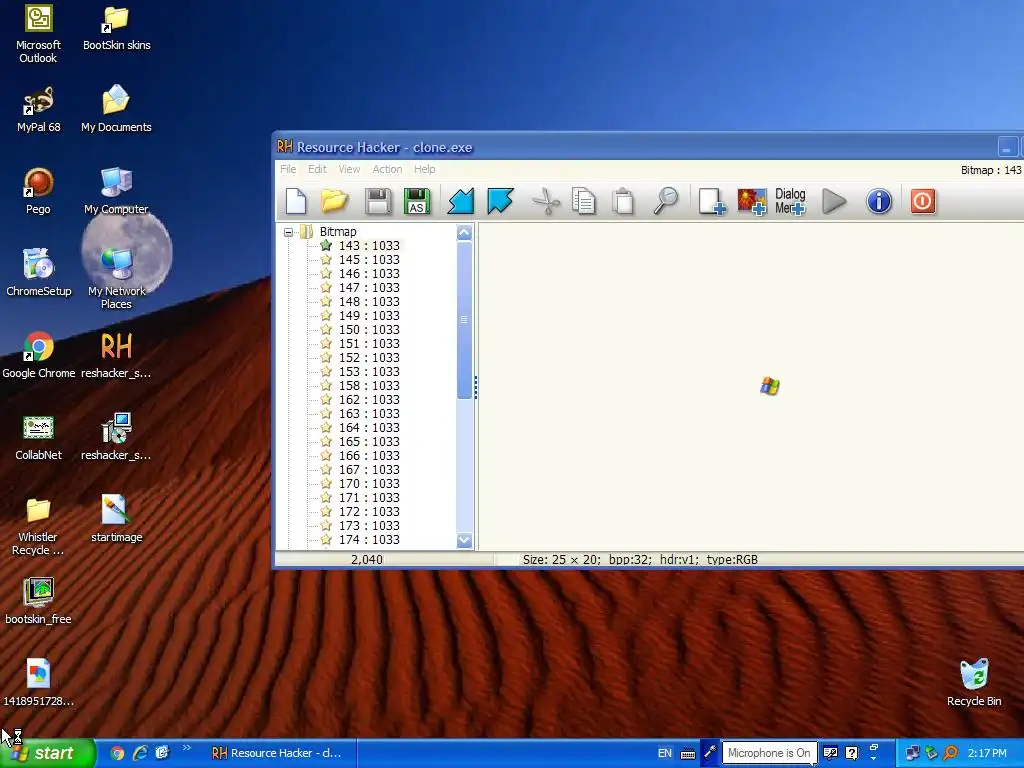Select the MyPal 68 desktop icon
1024x768 pixels.
pos(39,109)
